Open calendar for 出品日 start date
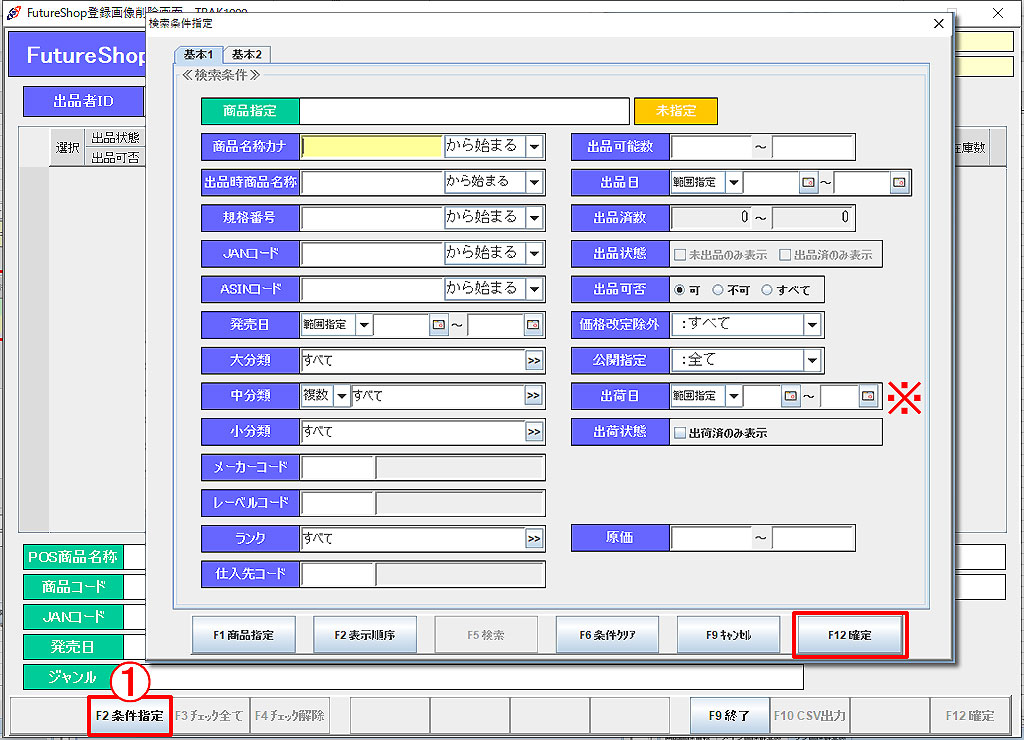Screen dimensions: 1024x740 coord(808,183)
